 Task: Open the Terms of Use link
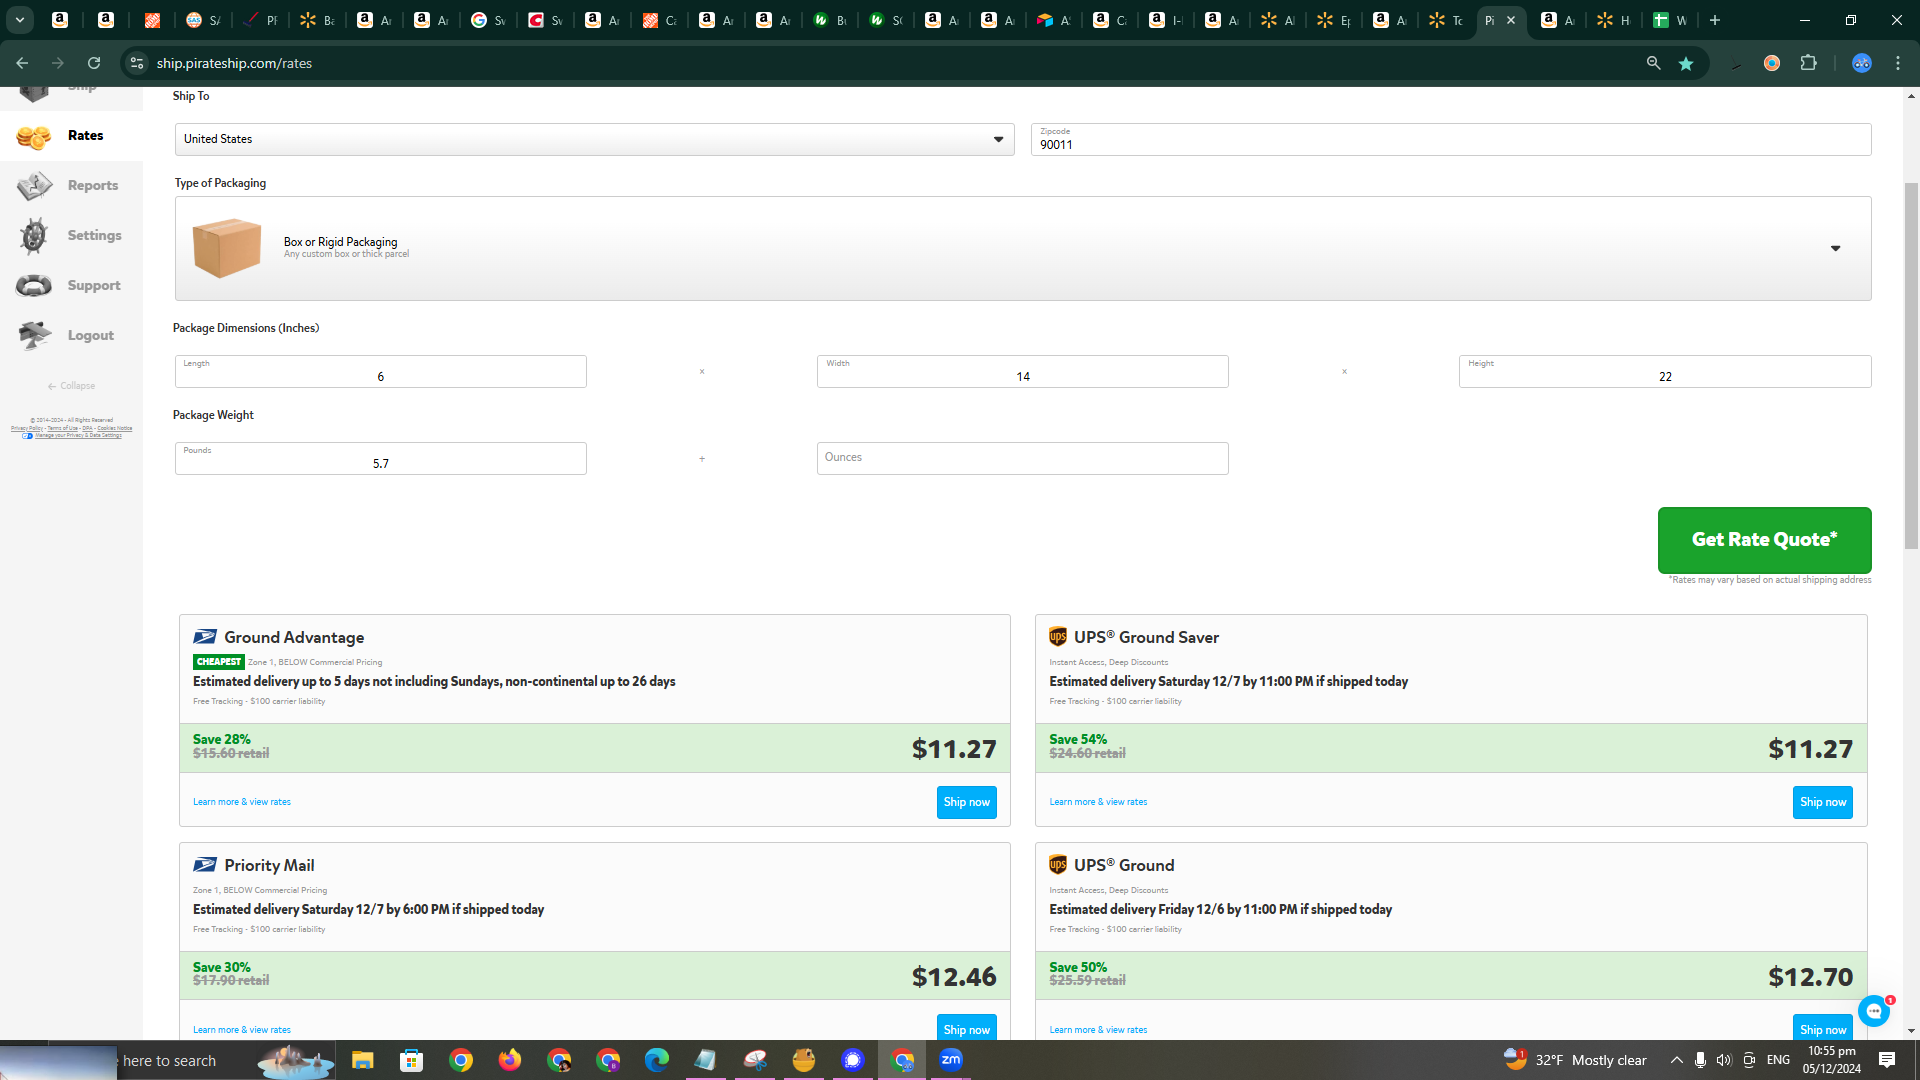63,428
